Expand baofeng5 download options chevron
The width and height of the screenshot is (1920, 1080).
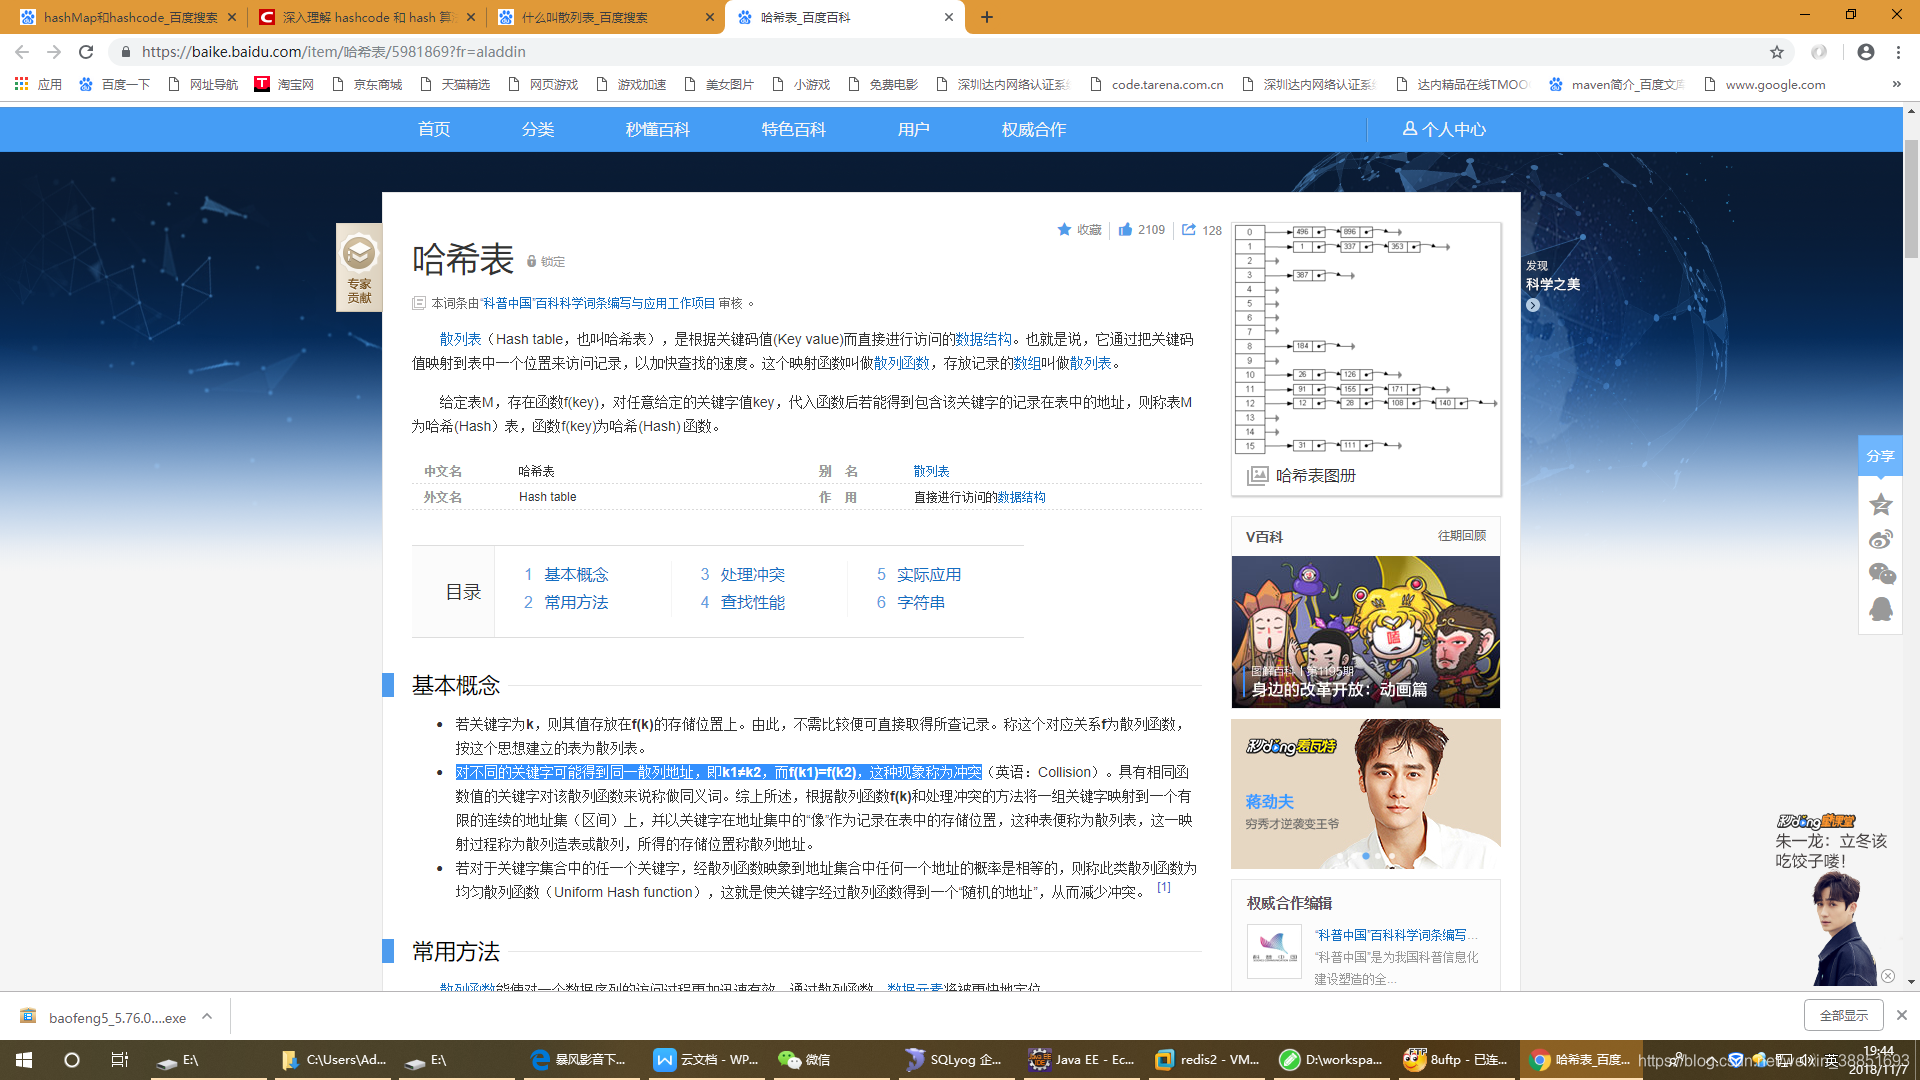click(x=207, y=1016)
